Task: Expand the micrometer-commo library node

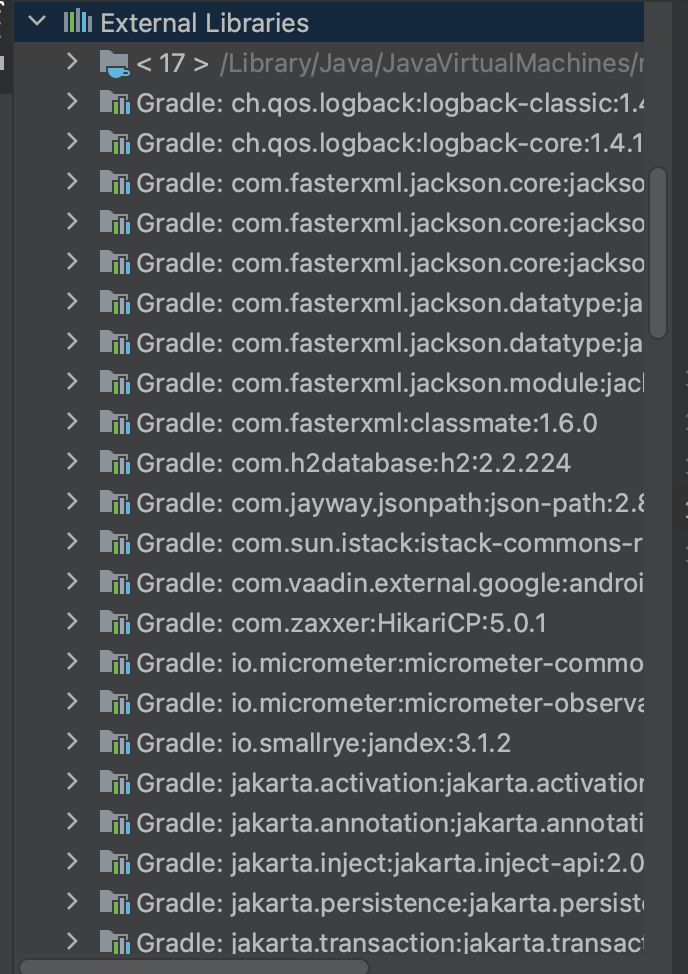Action: pyautogui.click(x=72, y=661)
